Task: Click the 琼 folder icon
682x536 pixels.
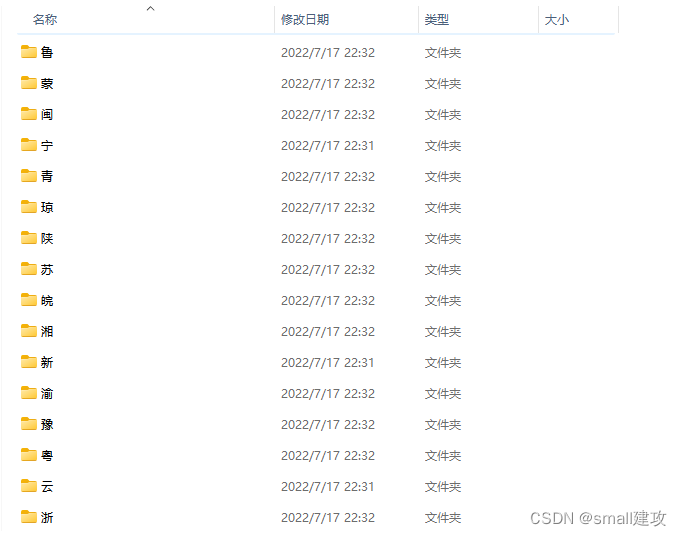Action: (x=29, y=207)
